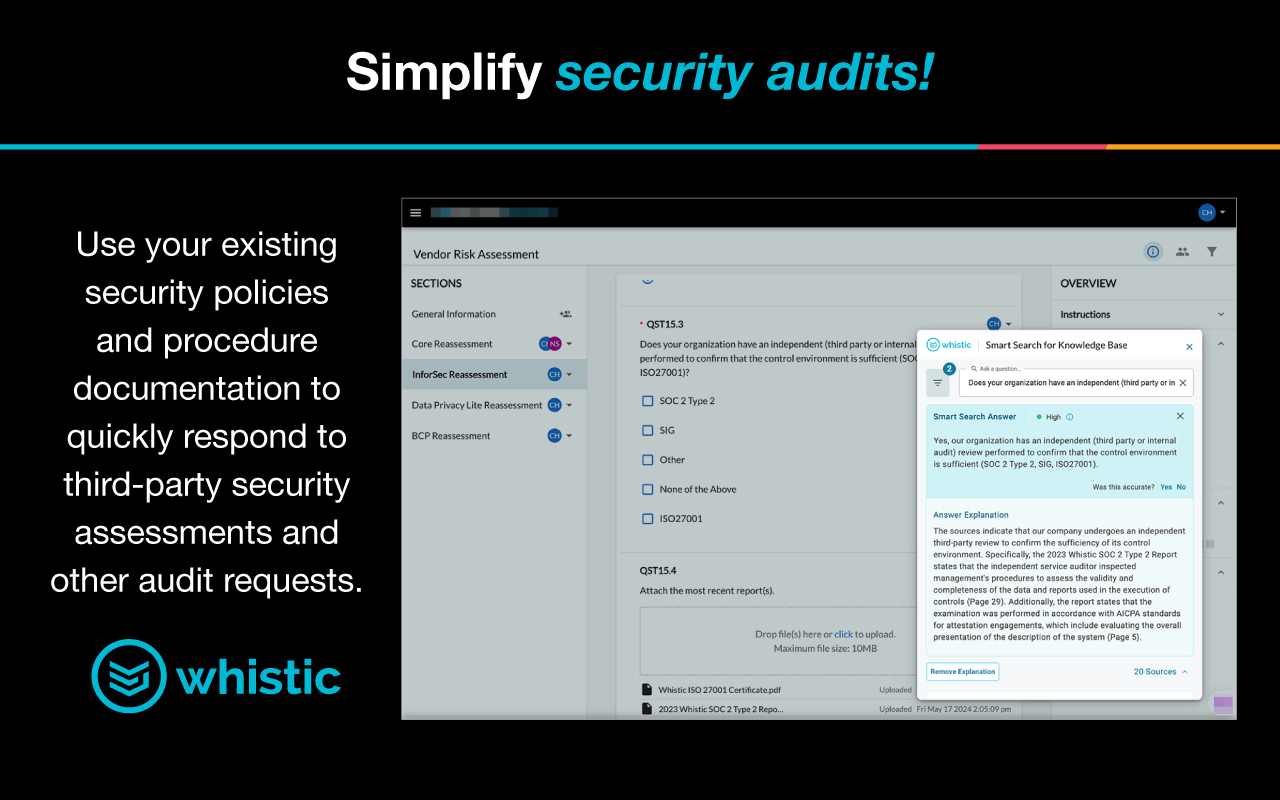Open the Smart Search filter button
This screenshot has width=1280, height=800.
tap(938, 383)
